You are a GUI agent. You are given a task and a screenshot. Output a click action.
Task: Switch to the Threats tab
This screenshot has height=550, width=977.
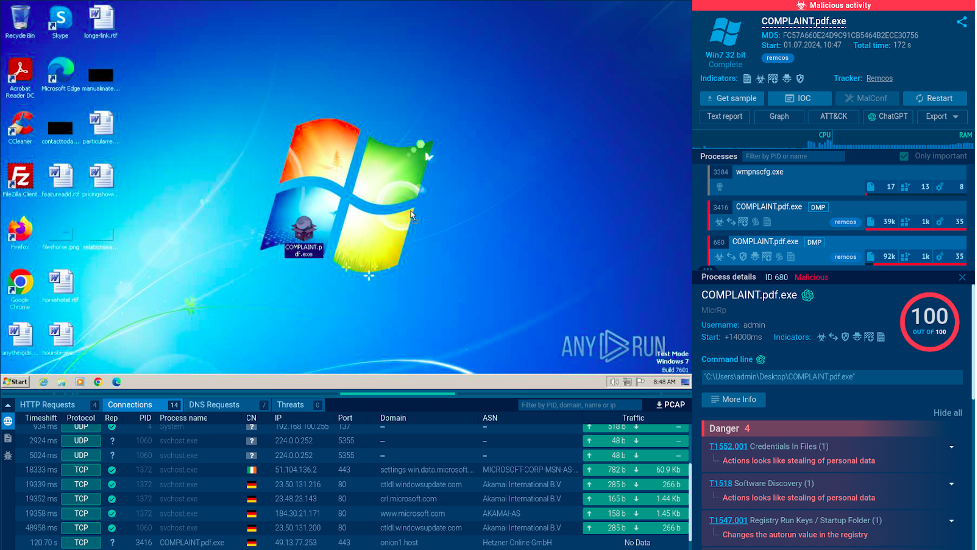tap(298, 405)
